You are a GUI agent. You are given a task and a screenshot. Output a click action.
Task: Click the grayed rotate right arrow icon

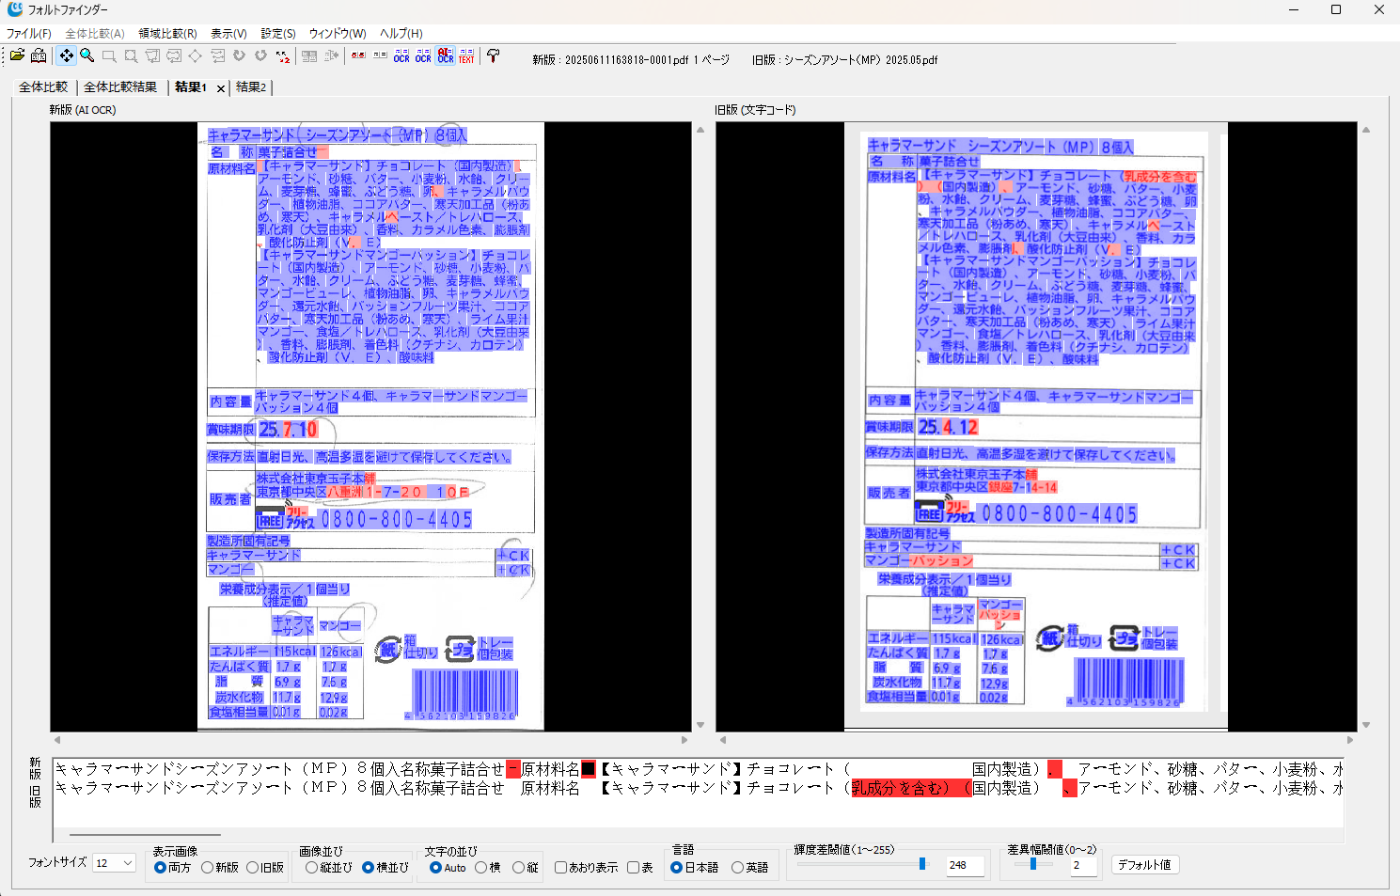(x=261, y=56)
